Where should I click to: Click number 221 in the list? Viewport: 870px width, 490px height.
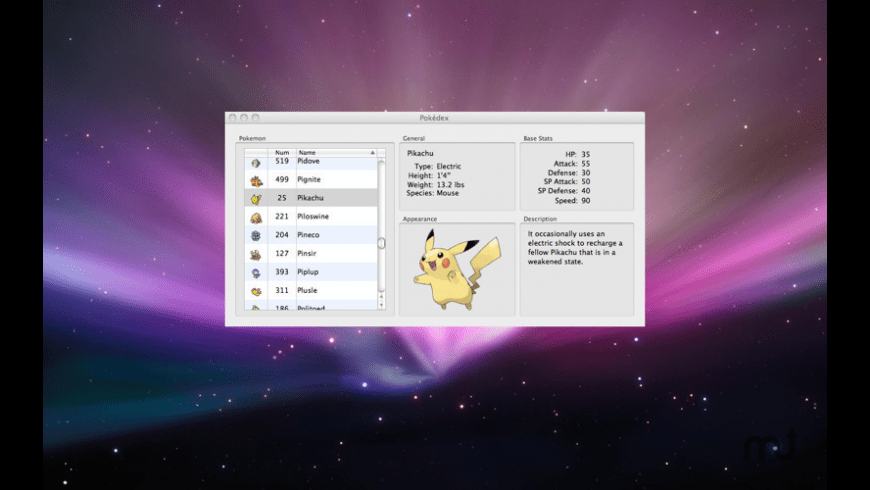(x=282, y=216)
